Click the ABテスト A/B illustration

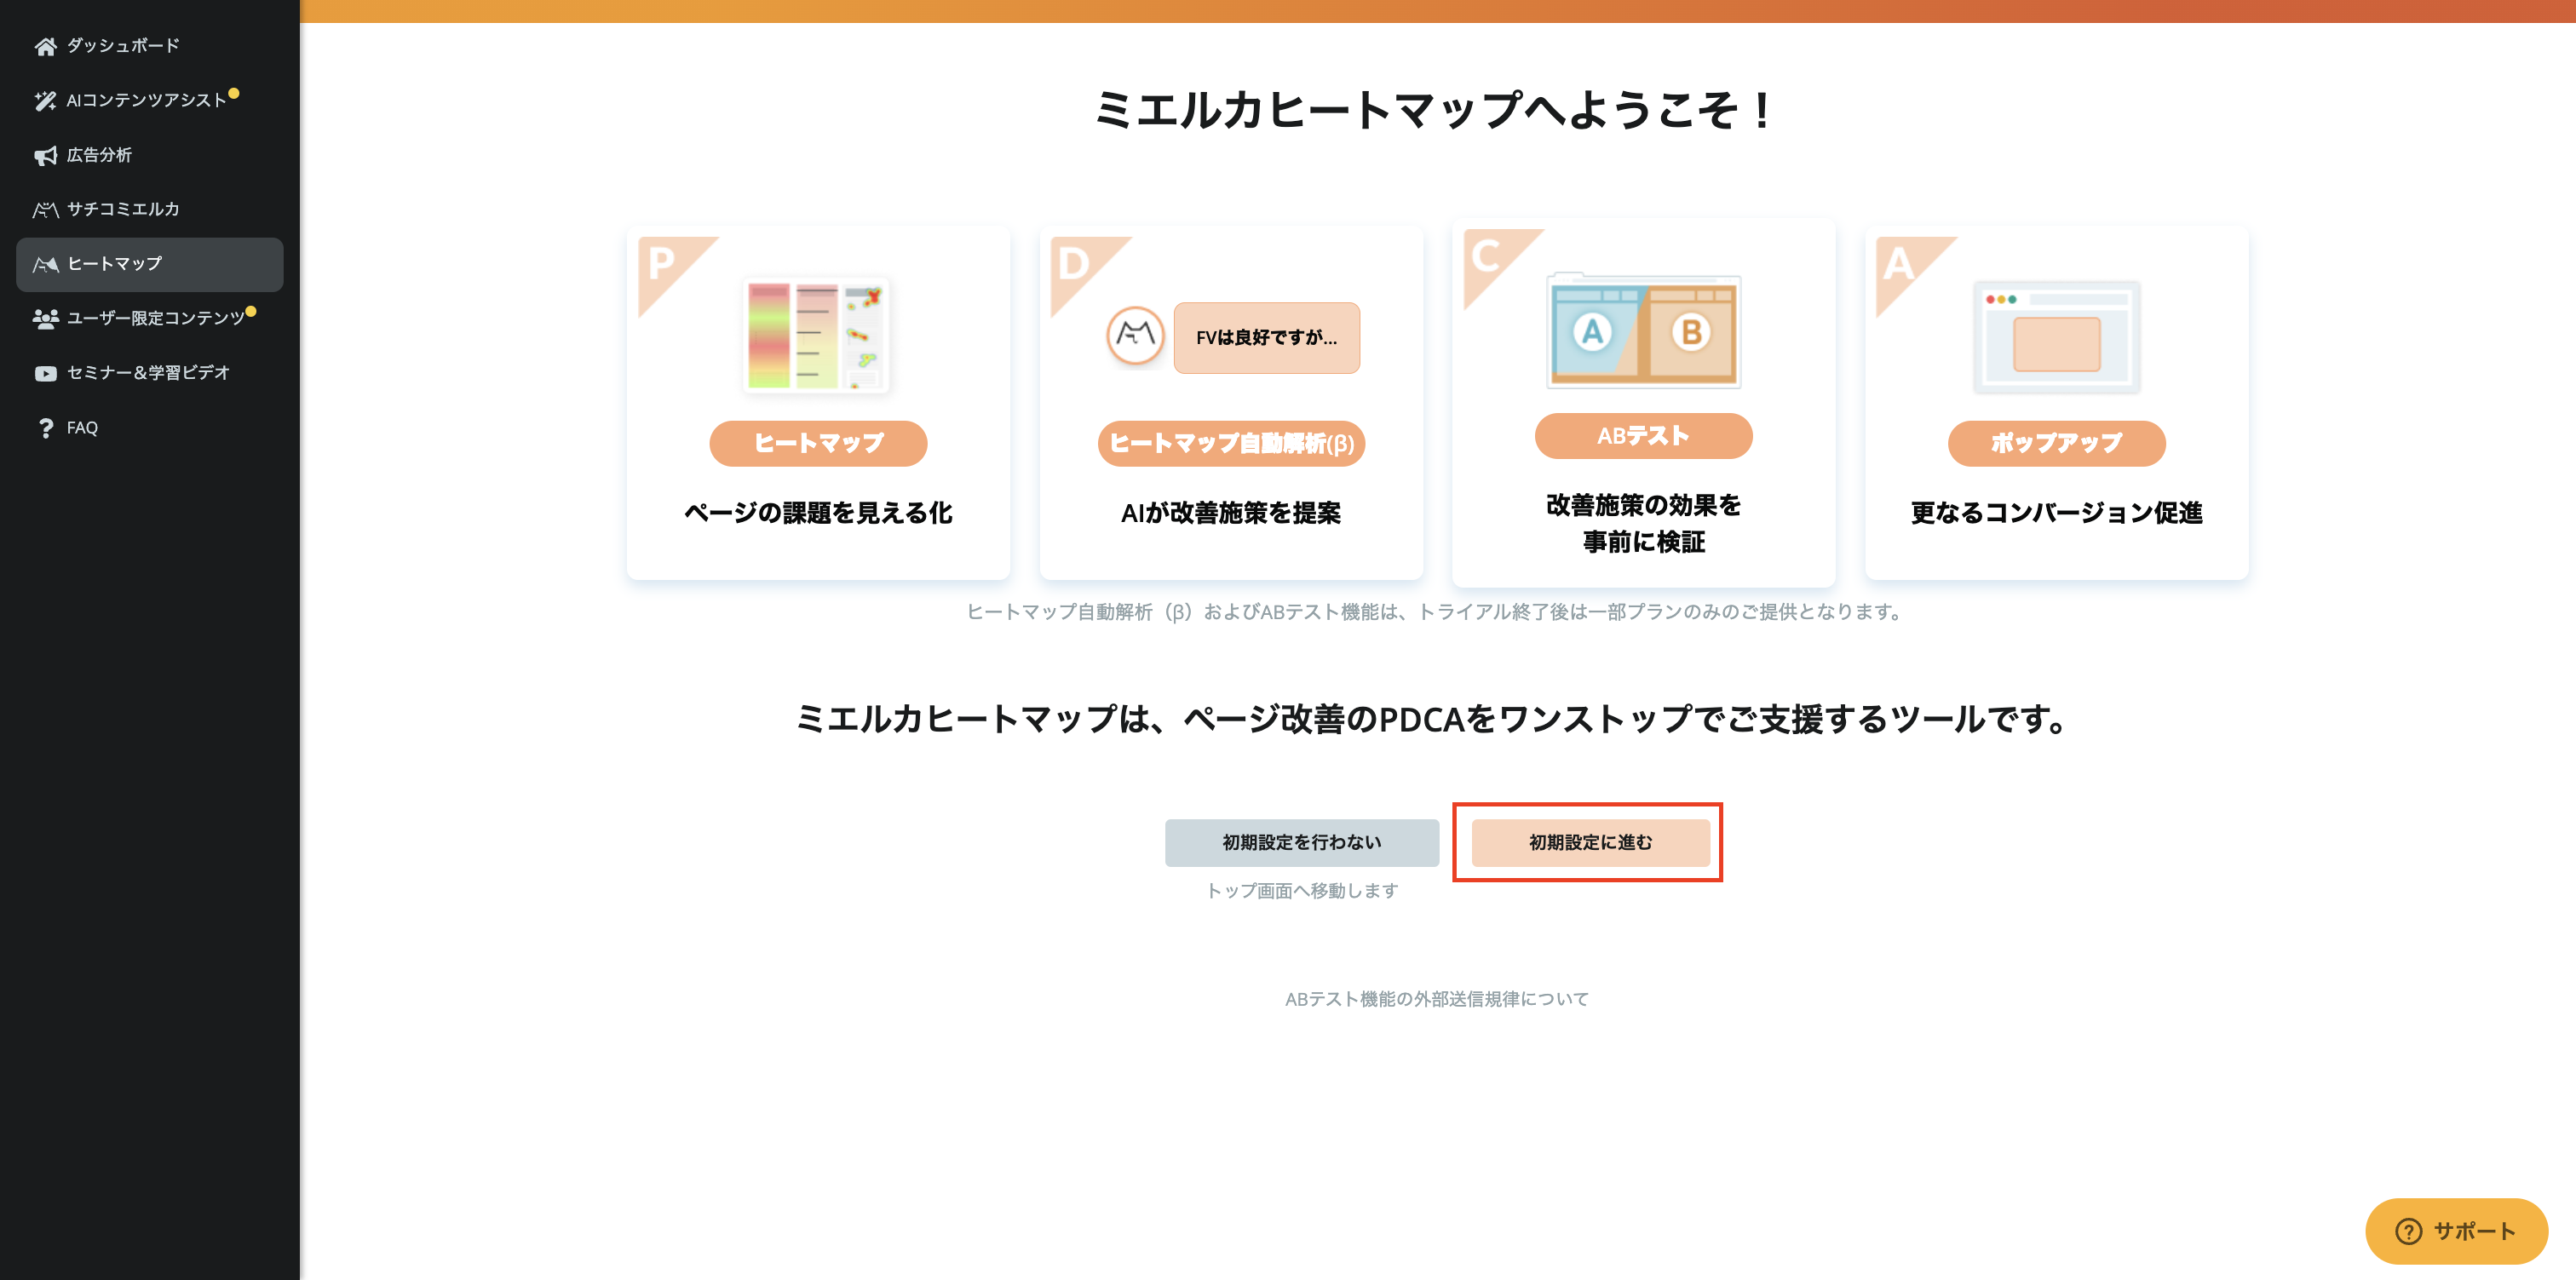click(x=1643, y=331)
